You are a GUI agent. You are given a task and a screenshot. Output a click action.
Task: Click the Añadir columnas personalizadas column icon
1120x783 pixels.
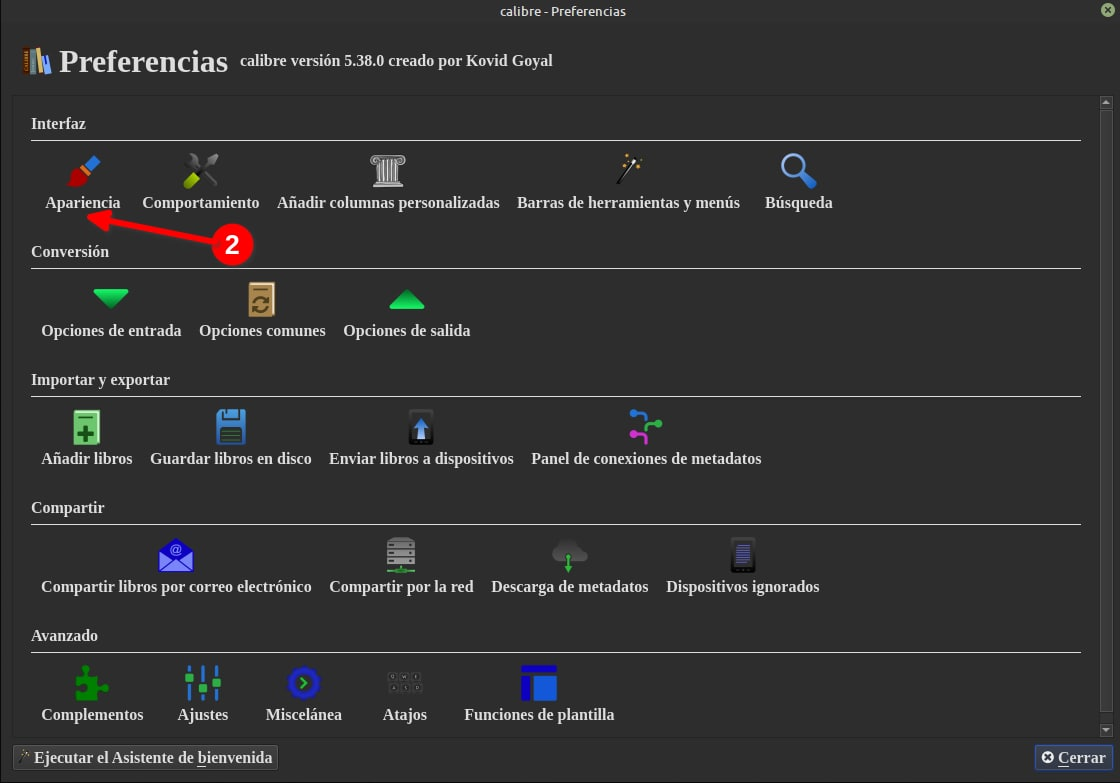(388, 171)
